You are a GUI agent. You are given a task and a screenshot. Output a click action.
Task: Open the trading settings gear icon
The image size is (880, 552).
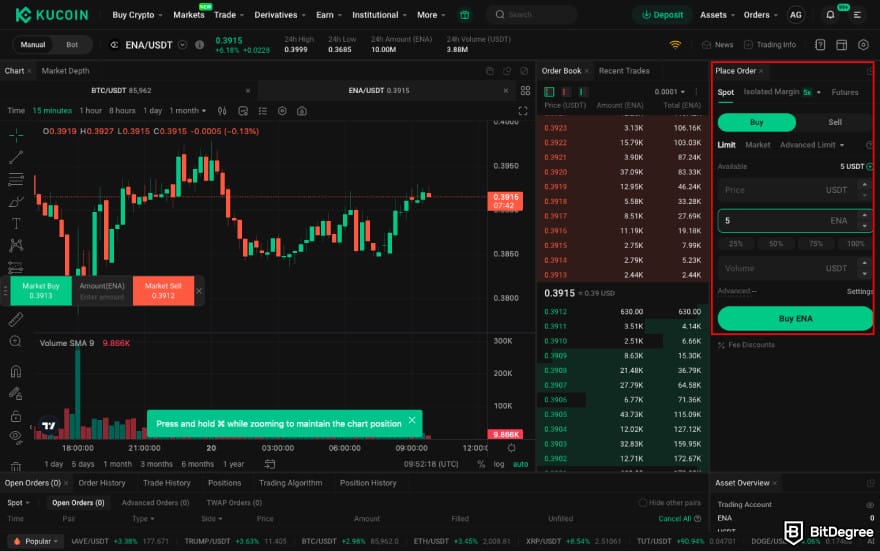[x=863, y=45]
